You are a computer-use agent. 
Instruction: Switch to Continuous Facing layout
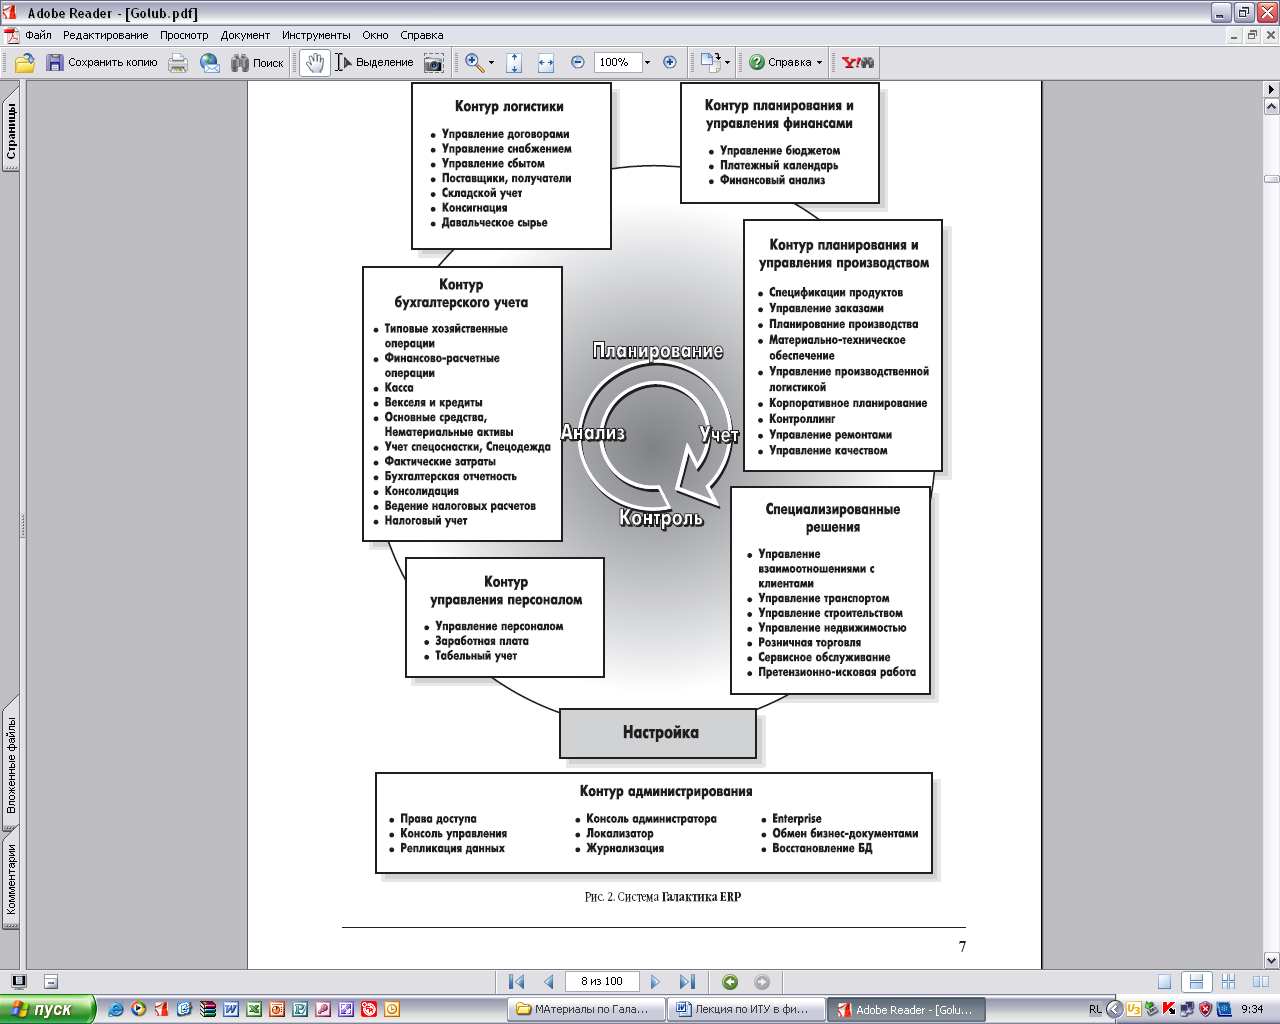tap(1229, 982)
